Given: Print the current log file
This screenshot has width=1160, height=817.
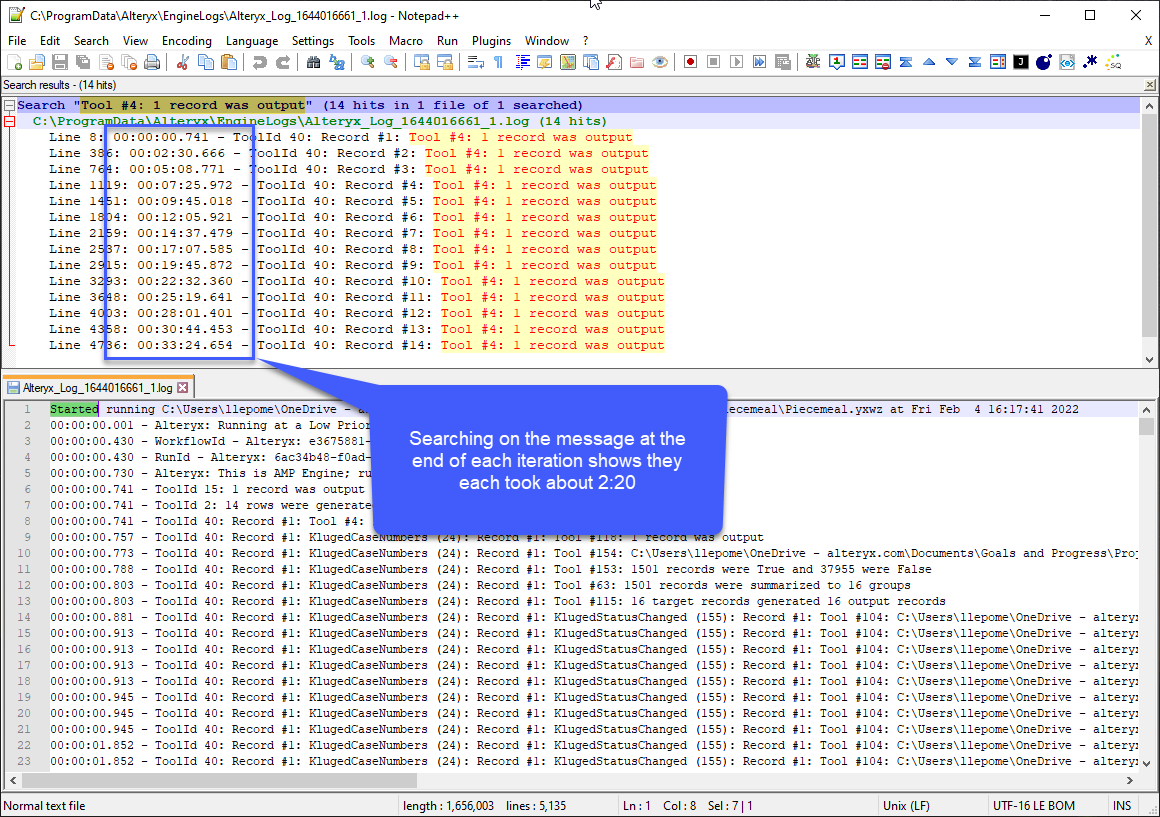Looking at the screenshot, I should coord(153,62).
